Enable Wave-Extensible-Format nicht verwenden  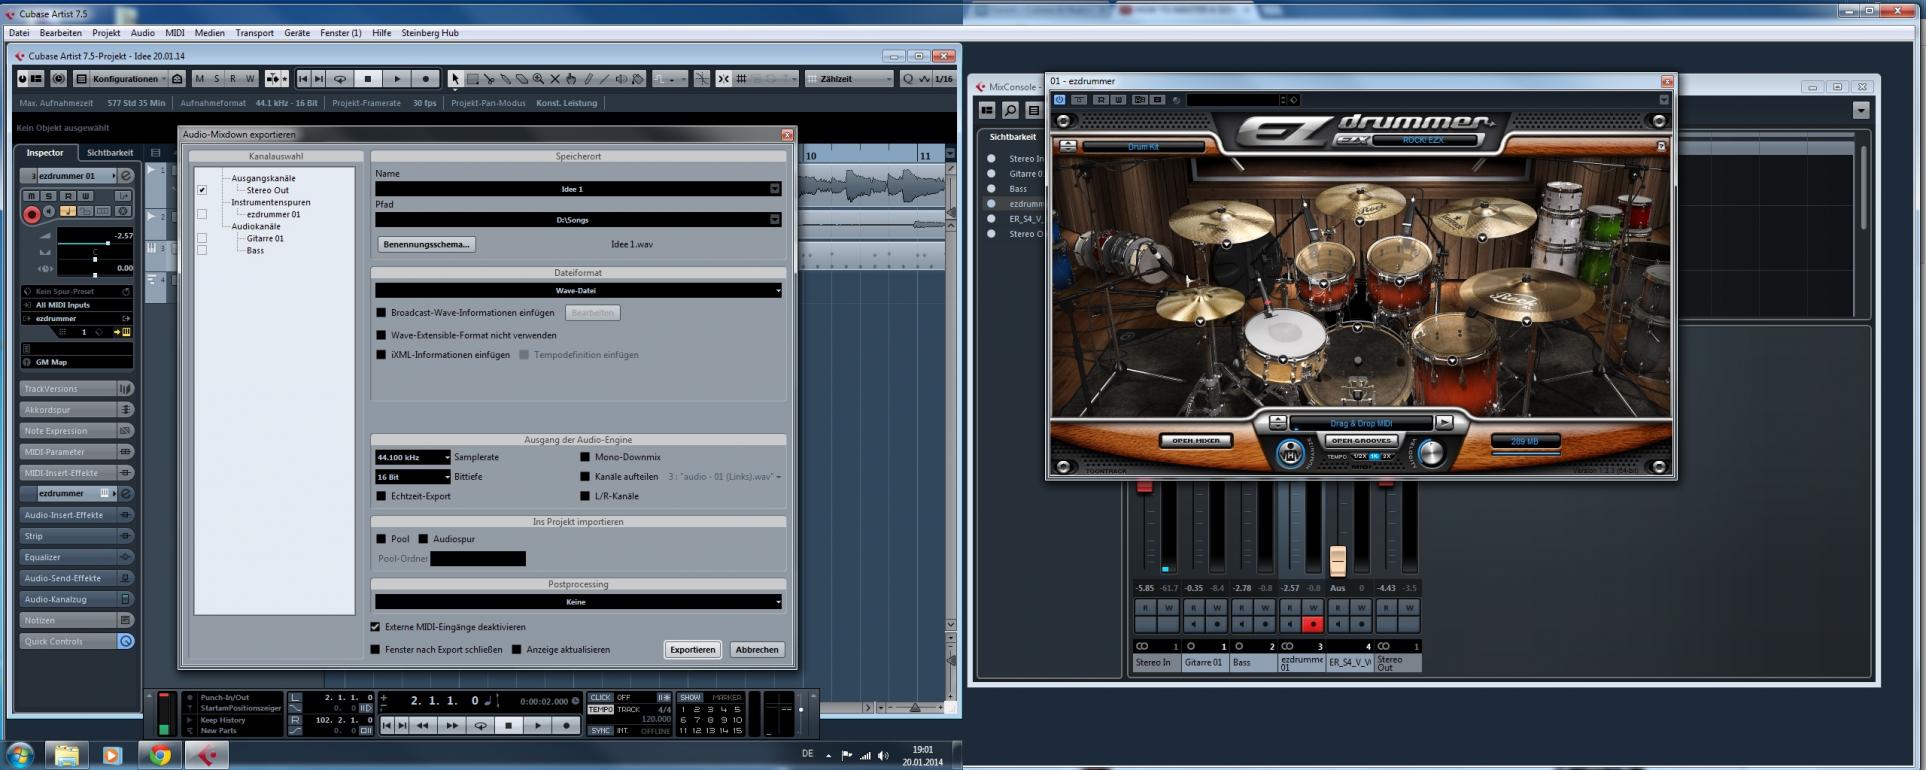click(x=381, y=335)
